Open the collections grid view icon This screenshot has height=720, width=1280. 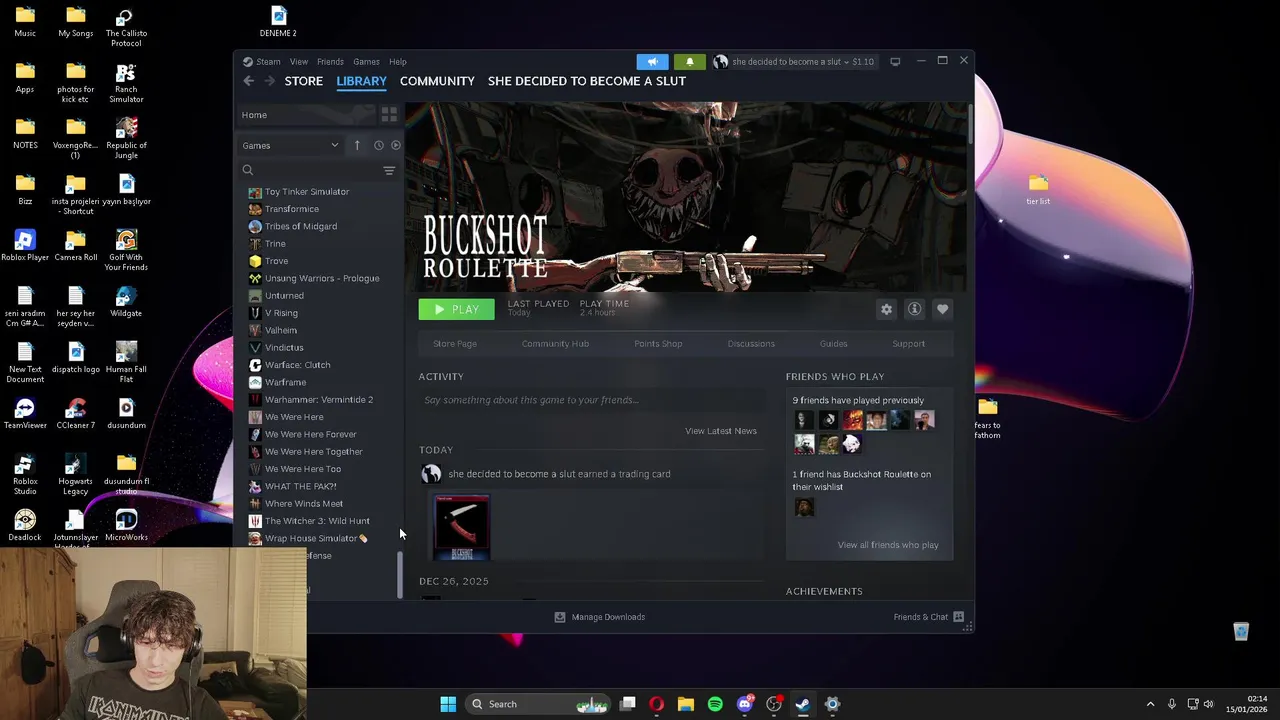point(389,115)
